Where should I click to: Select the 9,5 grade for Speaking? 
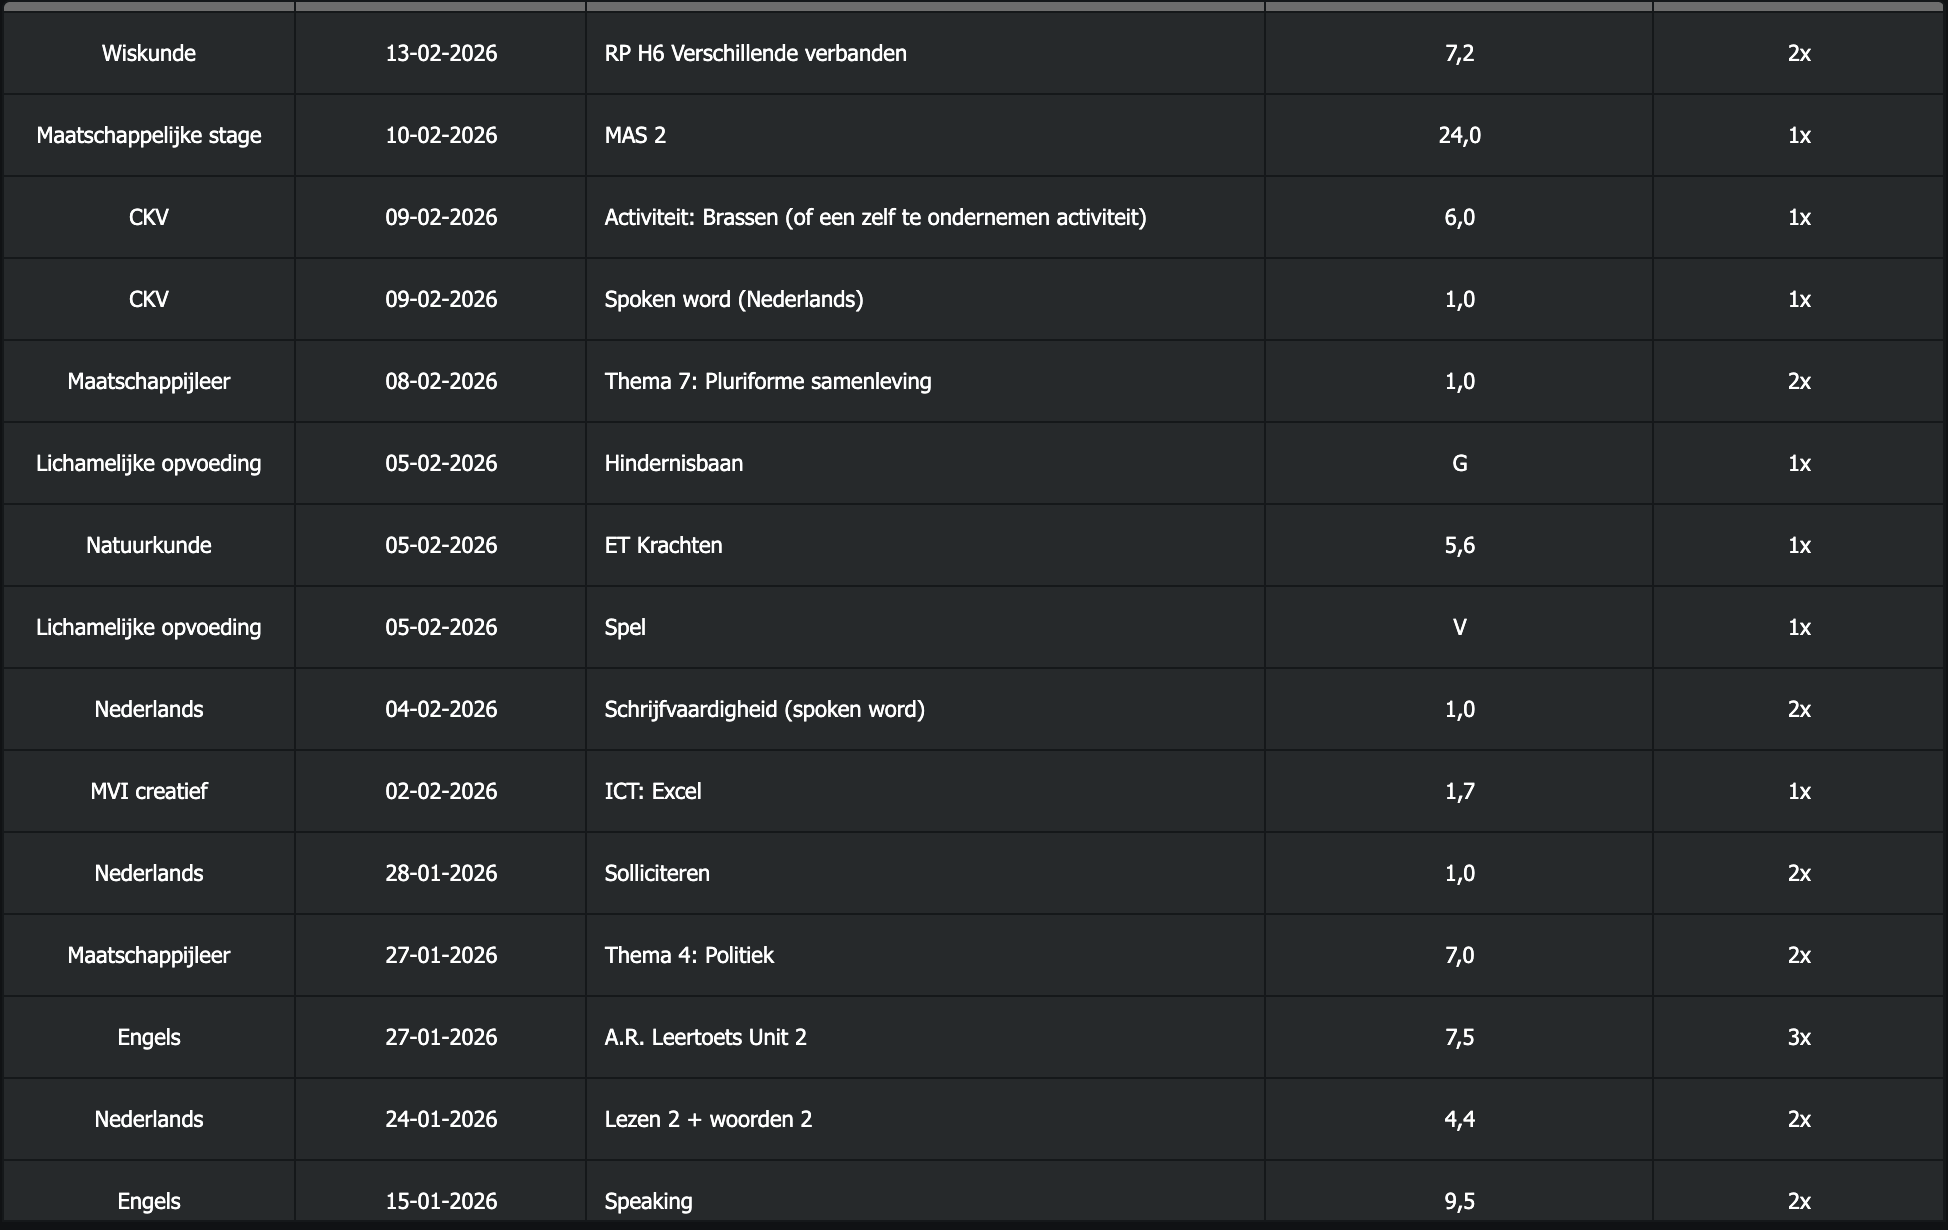pyautogui.click(x=1459, y=1201)
